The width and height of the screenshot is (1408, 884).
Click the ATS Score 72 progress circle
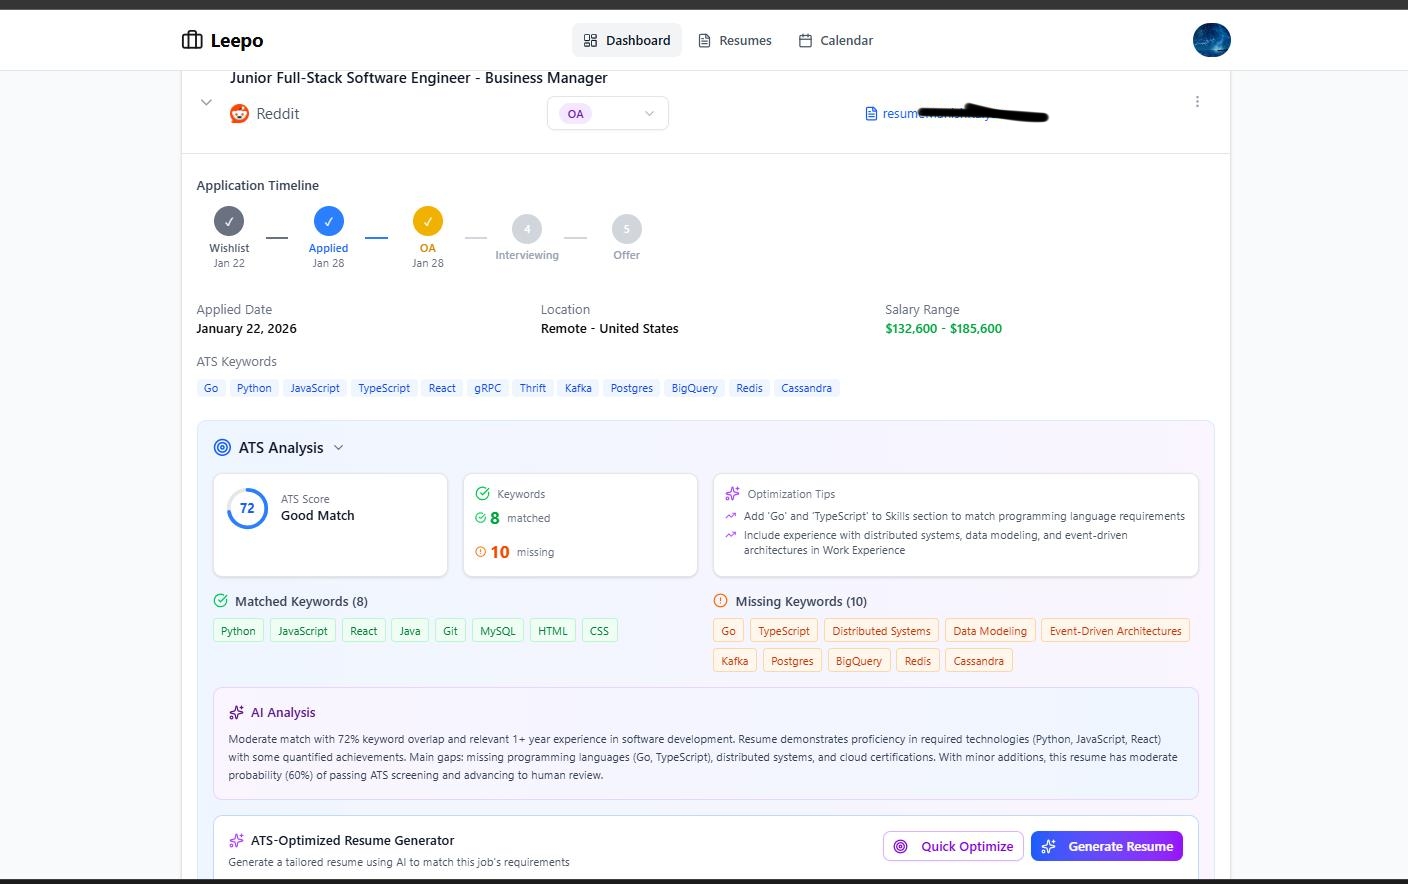point(247,508)
